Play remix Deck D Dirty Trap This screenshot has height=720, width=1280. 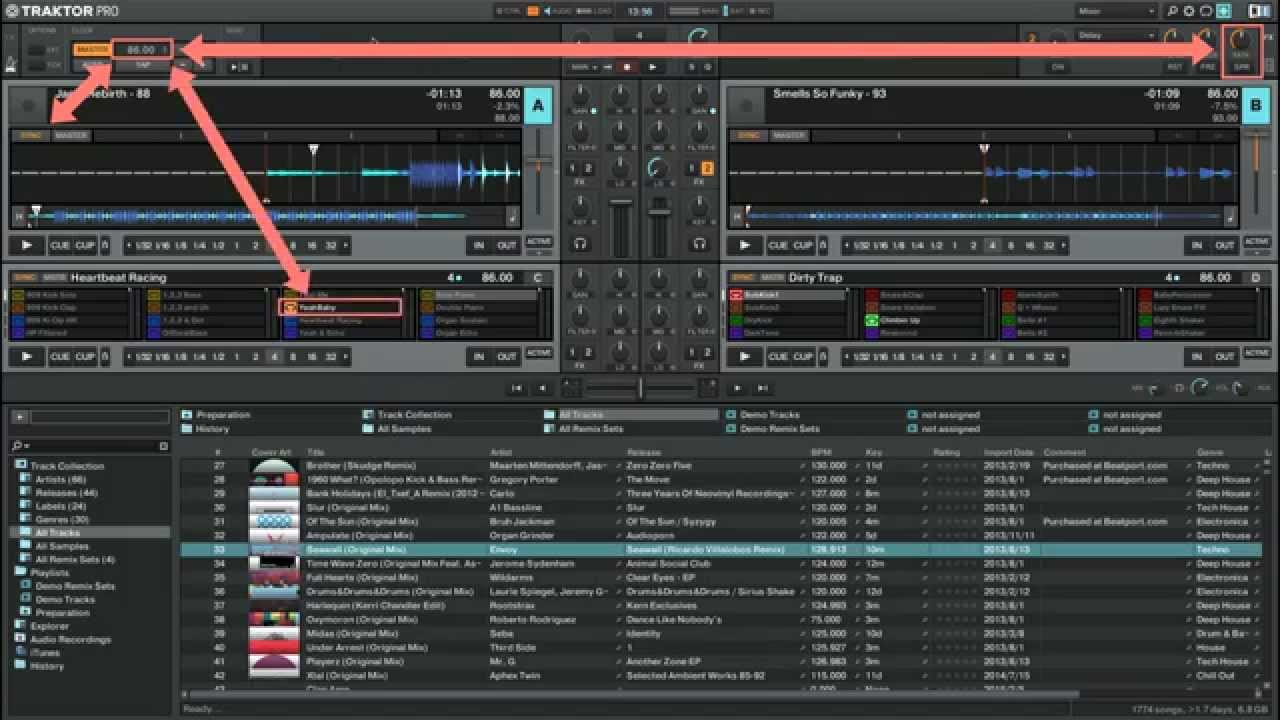[x=744, y=356]
